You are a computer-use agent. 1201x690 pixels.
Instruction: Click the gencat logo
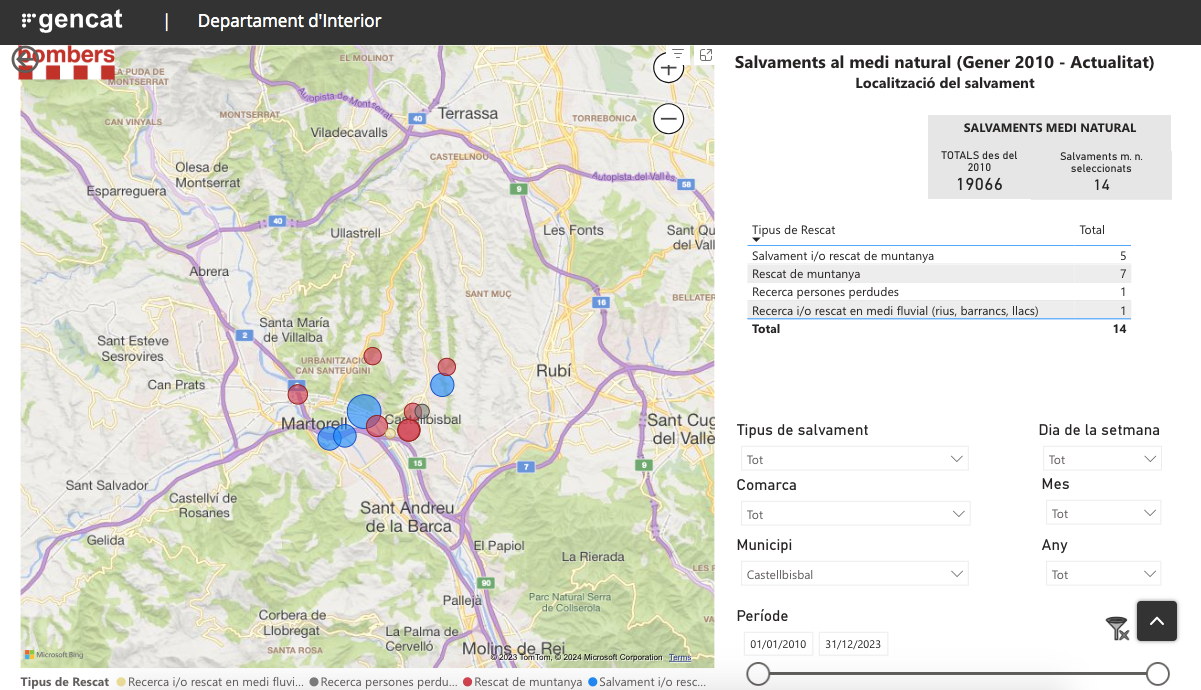pos(72,20)
